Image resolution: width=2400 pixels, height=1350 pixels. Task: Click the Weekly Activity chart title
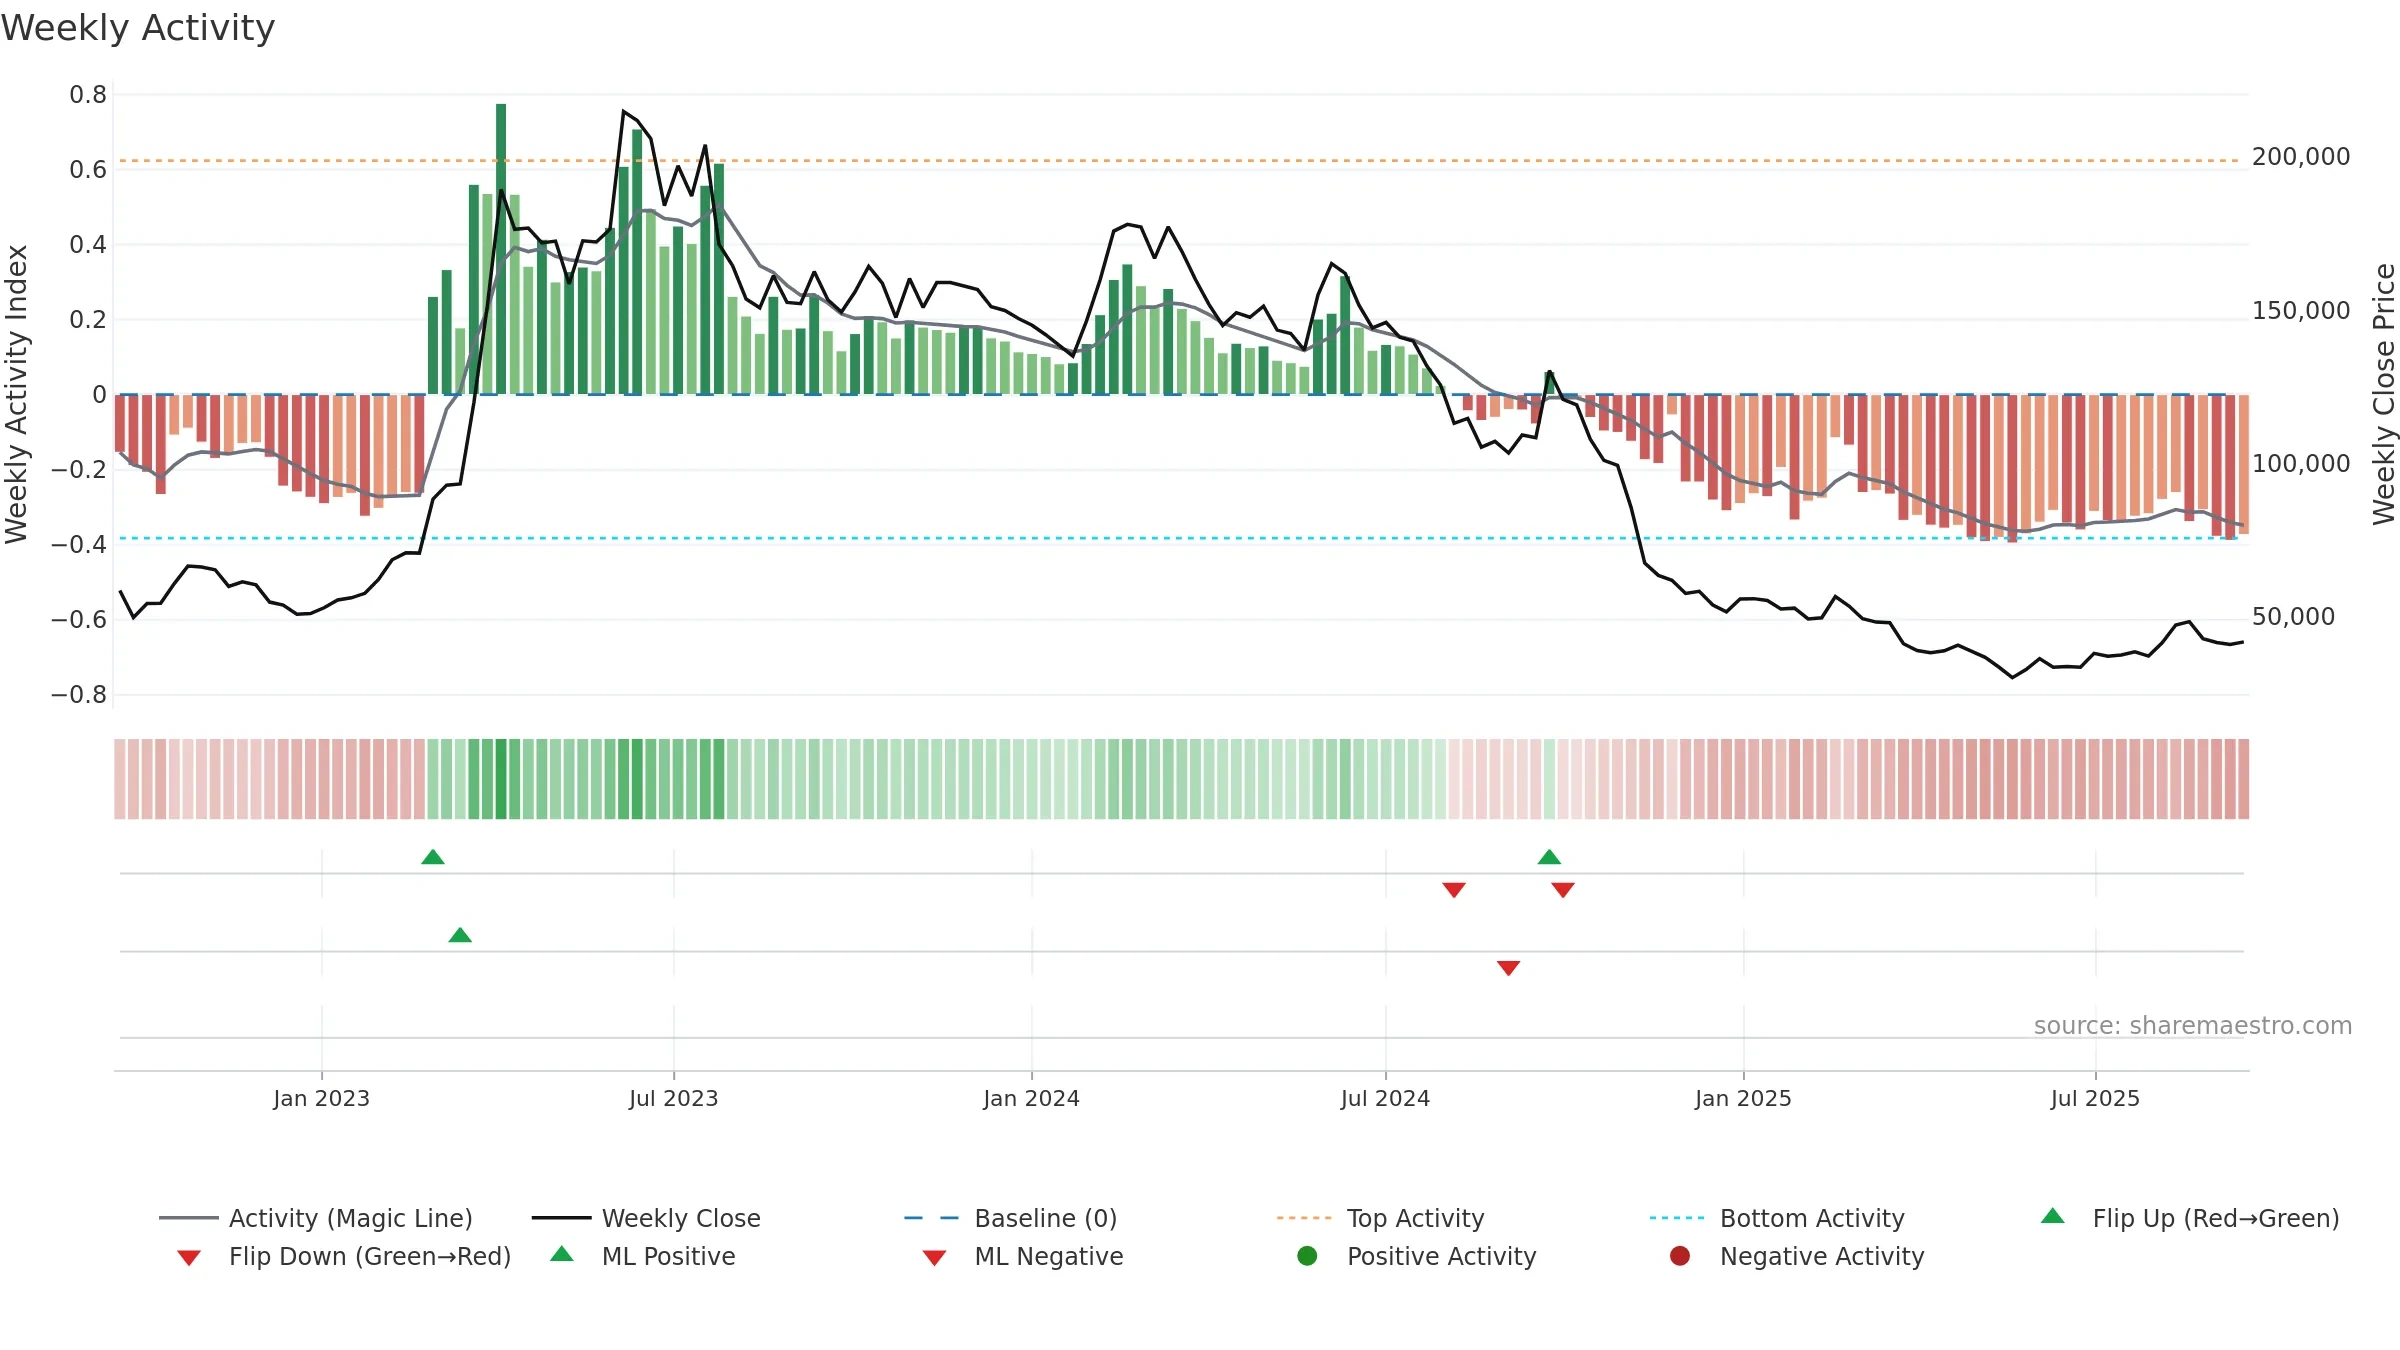pyautogui.click(x=138, y=28)
